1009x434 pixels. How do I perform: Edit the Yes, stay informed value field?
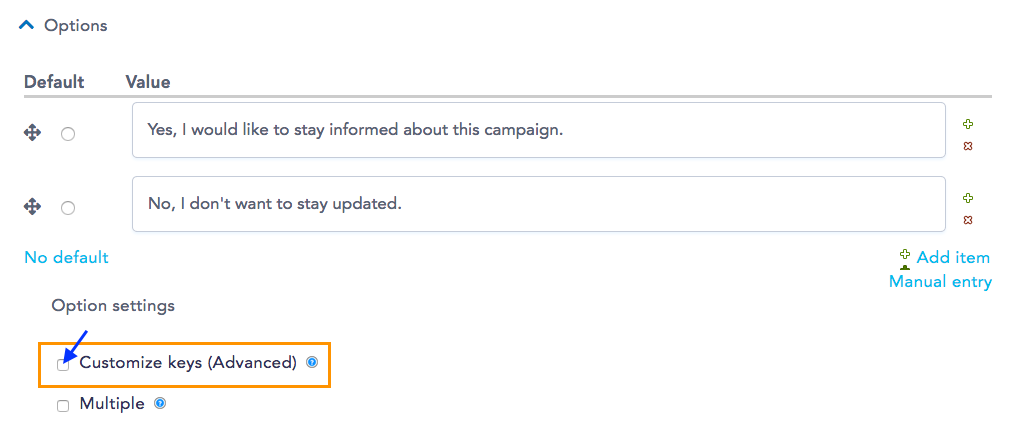pyautogui.click(x=539, y=130)
